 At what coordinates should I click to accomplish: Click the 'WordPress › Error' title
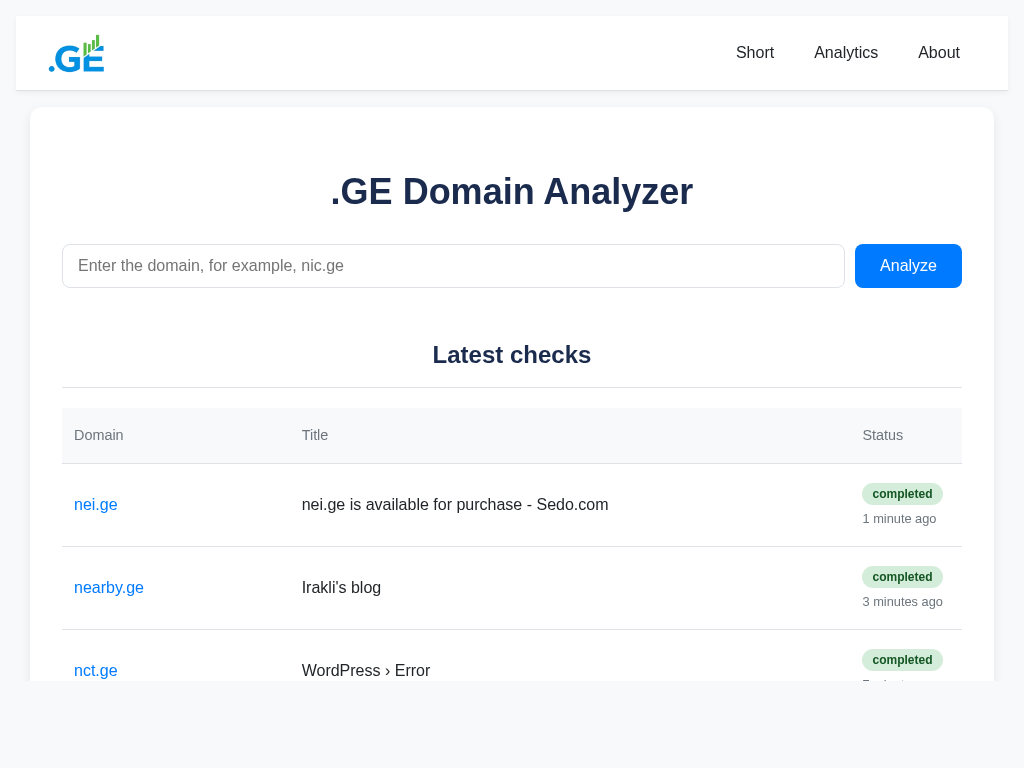[366, 670]
